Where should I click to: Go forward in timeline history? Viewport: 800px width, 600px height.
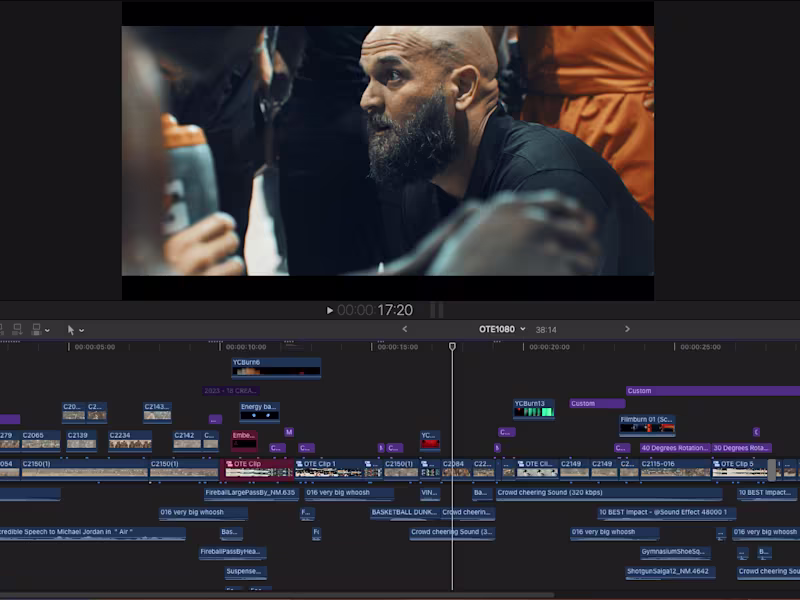tap(627, 329)
